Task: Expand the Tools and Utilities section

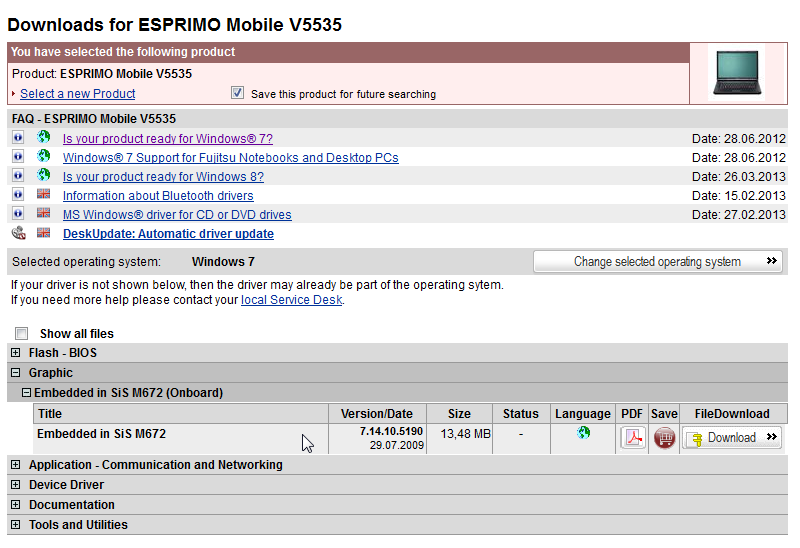Action: click(x=16, y=525)
